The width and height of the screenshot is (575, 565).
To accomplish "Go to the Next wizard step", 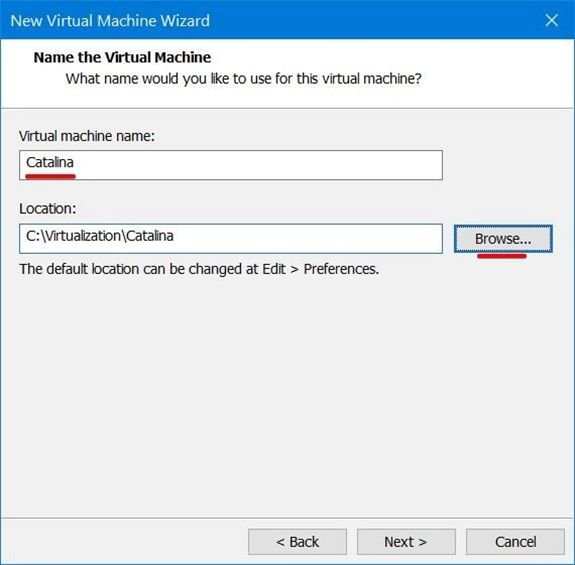I will coord(406,542).
